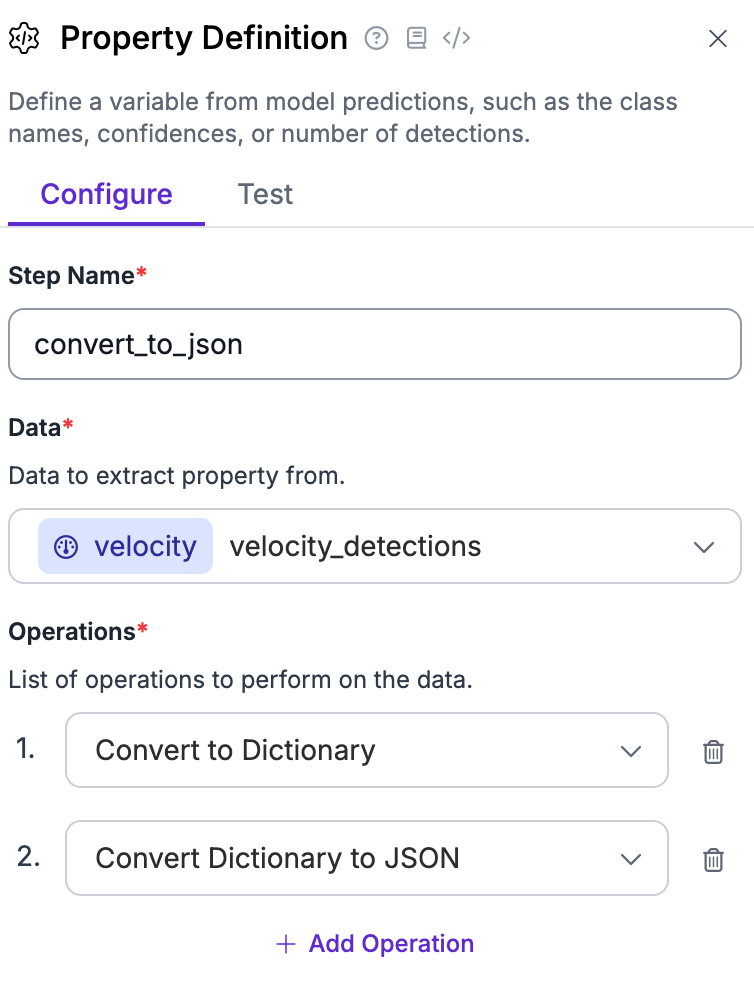Click the Convert to Dictionary text

235,750
